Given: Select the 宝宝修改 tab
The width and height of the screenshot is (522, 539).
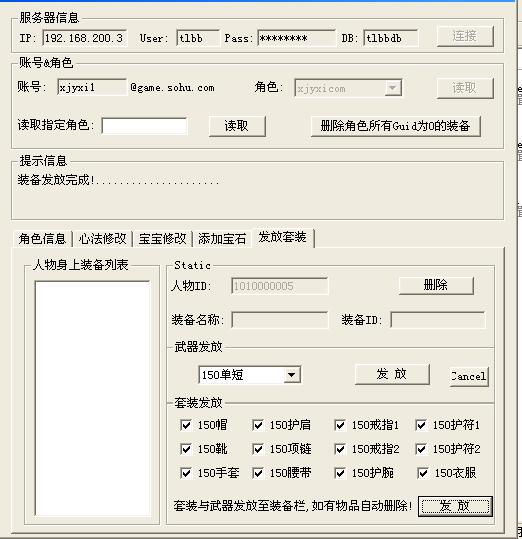Looking at the screenshot, I should pyautogui.click(x=162, y=239).
